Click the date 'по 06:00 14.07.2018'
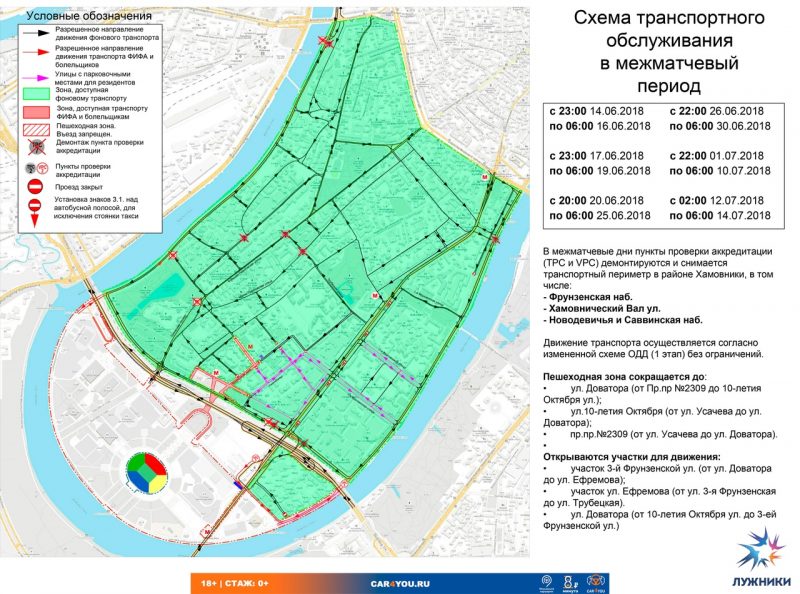The height and width of the screenshot is (594, 800). tap(720, 215)
